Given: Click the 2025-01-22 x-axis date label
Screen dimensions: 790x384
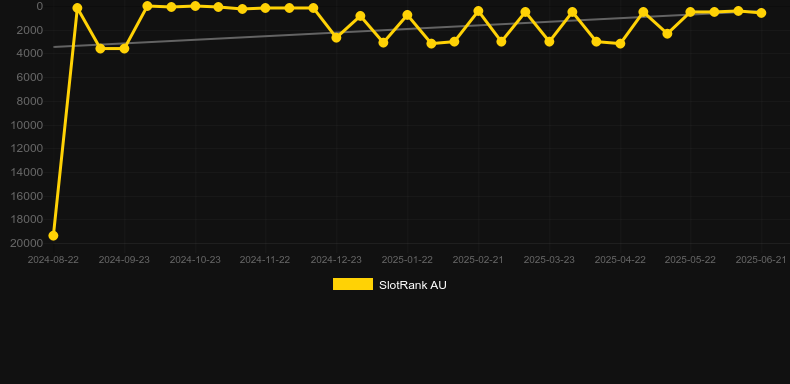Looking at the screenshot, I should (407, 260).
